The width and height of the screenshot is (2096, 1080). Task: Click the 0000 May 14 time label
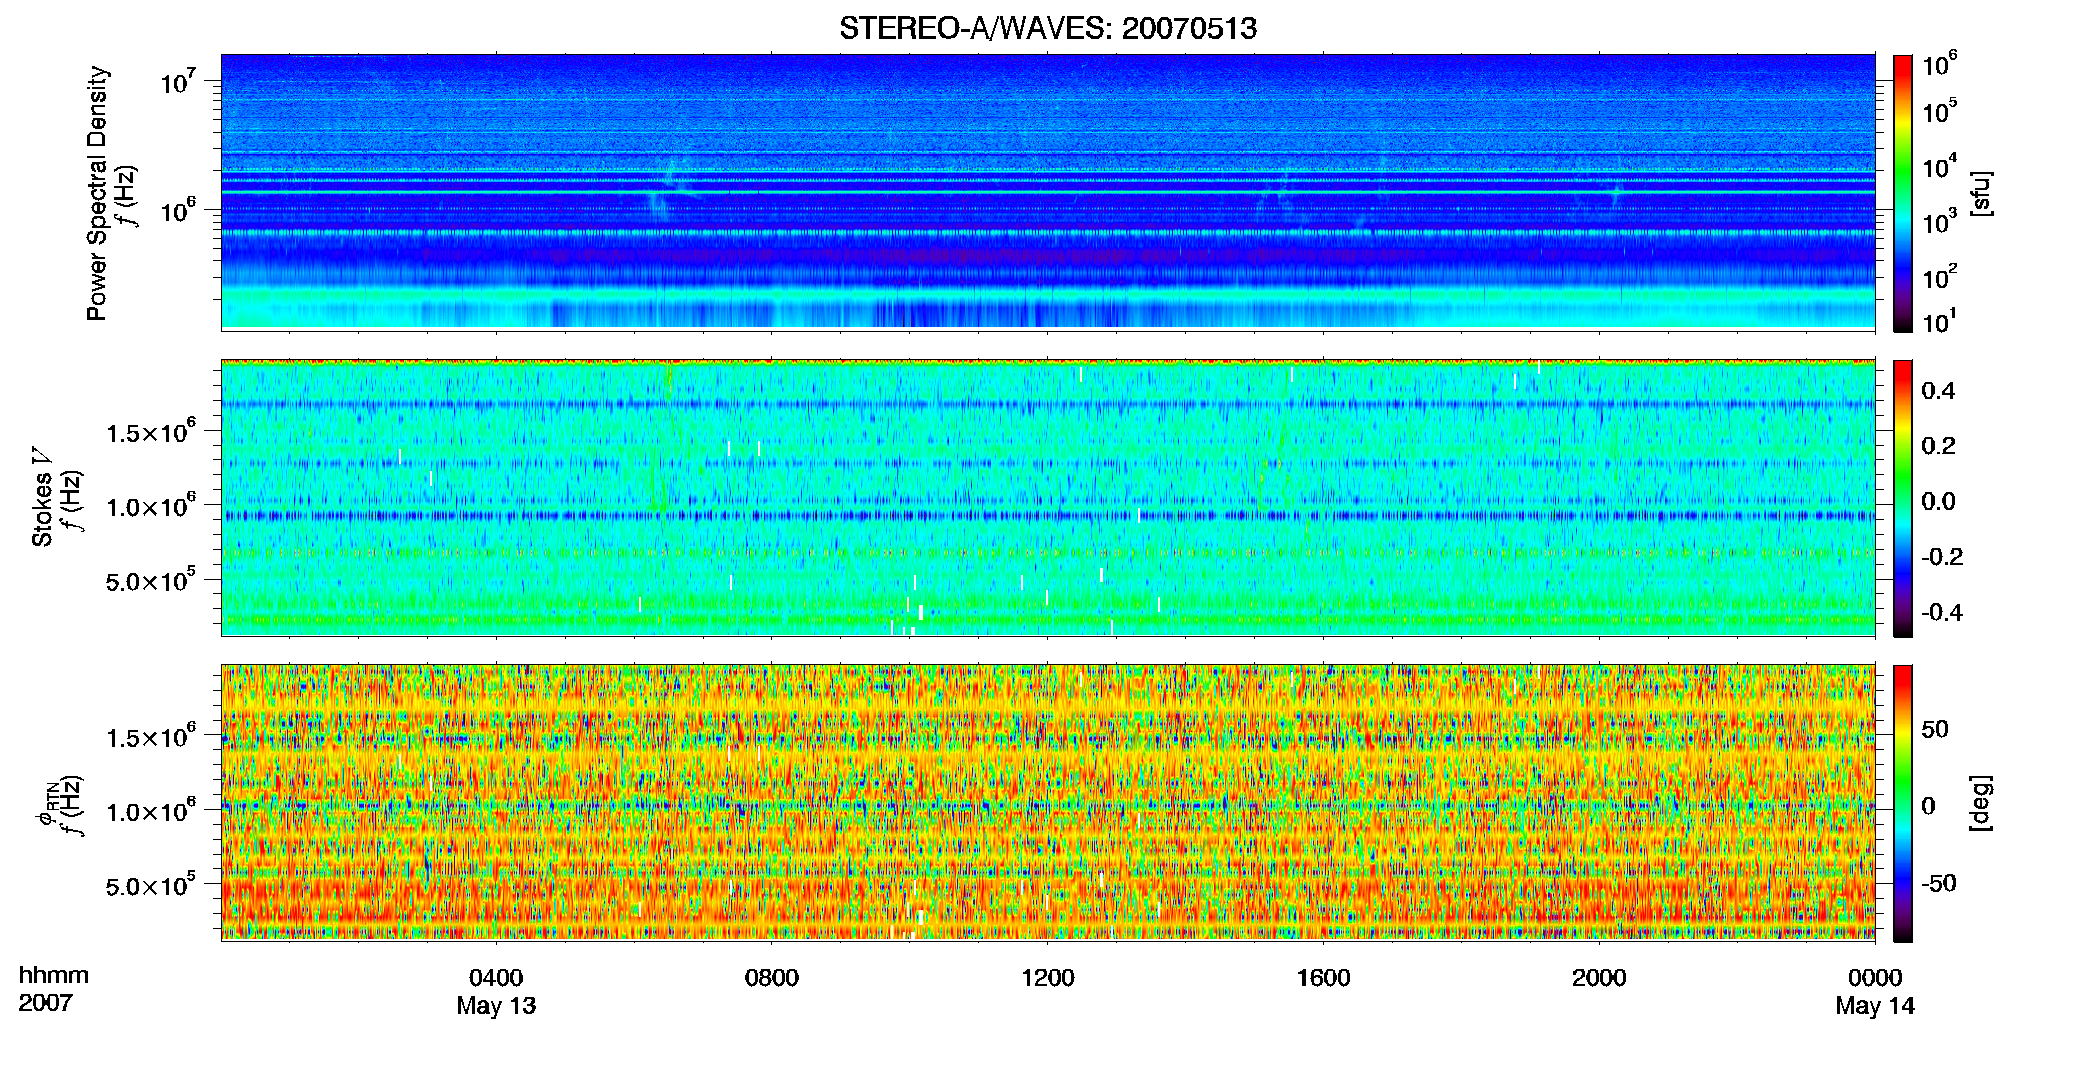[x=1875, y=992]
